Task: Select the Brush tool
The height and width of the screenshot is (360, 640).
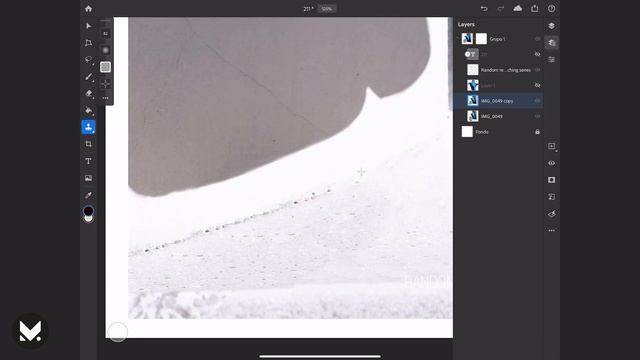Action: 89,77
